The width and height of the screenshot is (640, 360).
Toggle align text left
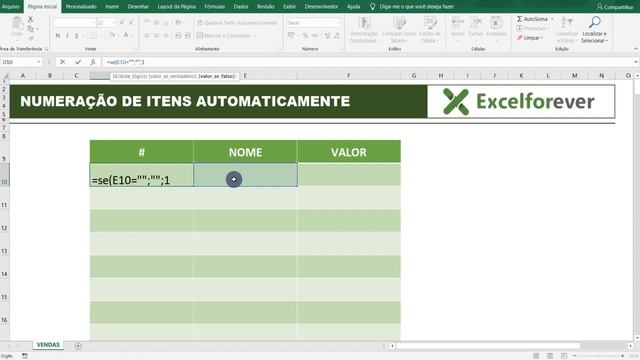[x=147, y=36]
